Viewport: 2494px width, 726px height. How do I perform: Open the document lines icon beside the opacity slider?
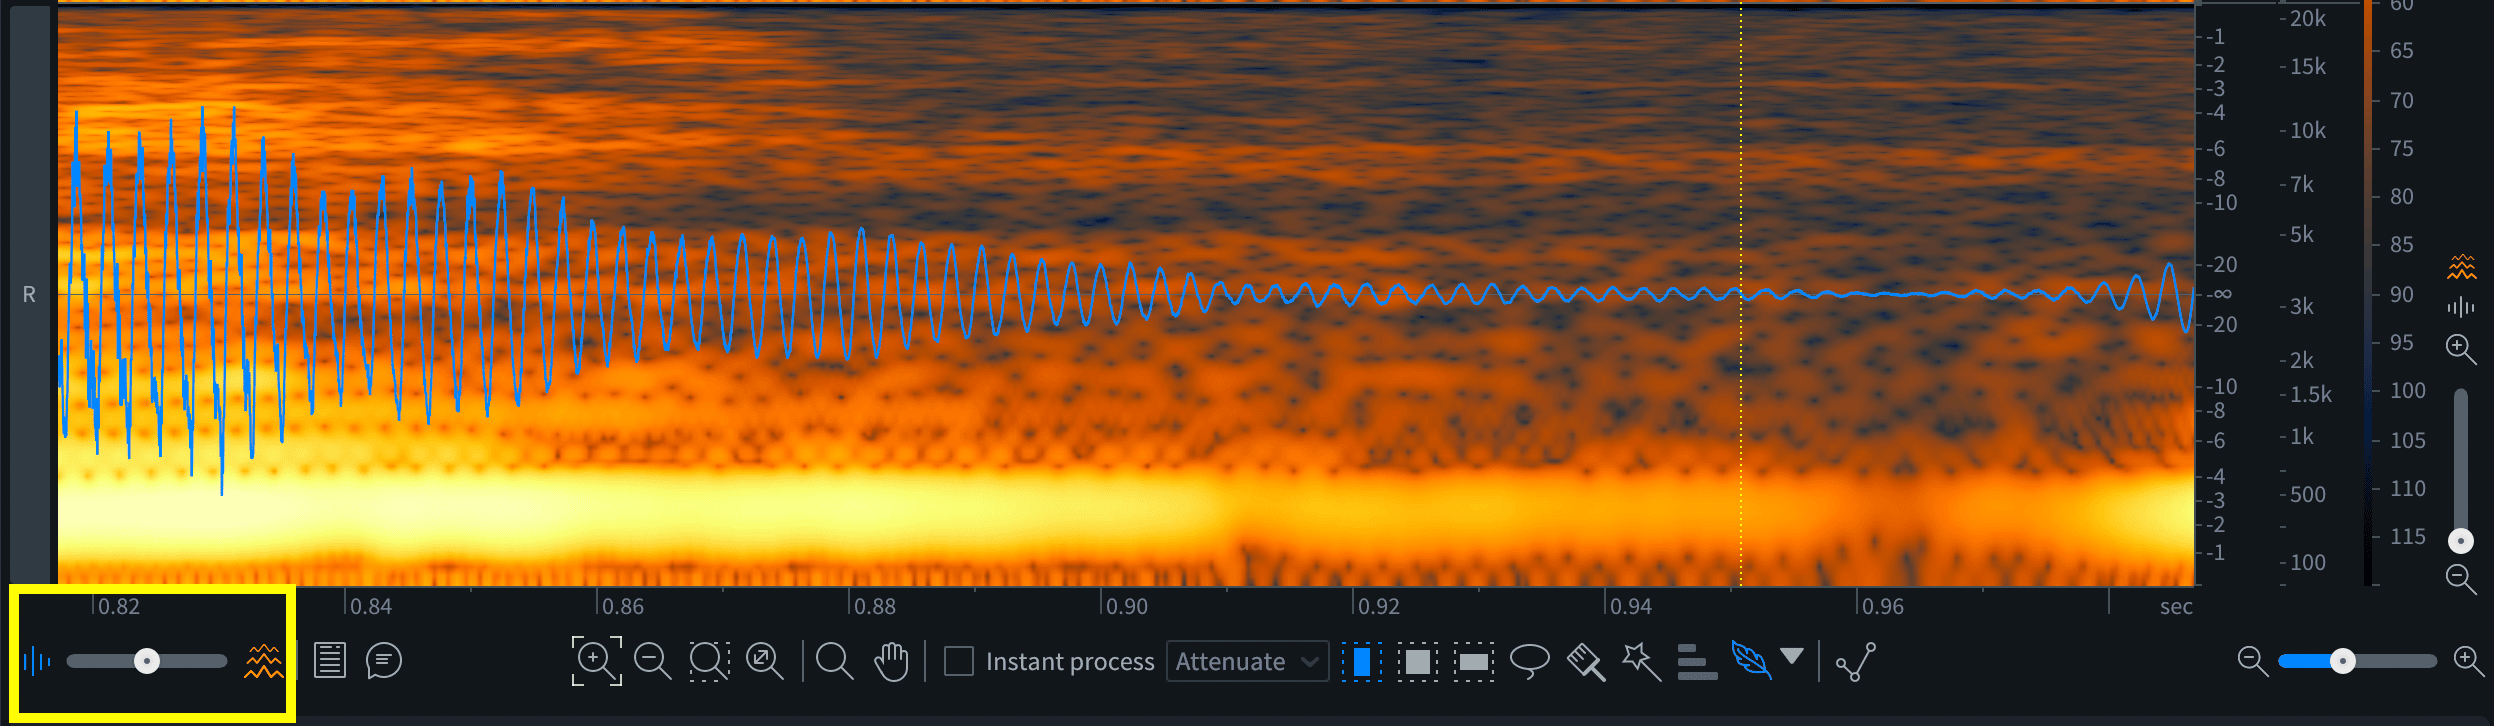click(330, 661)
